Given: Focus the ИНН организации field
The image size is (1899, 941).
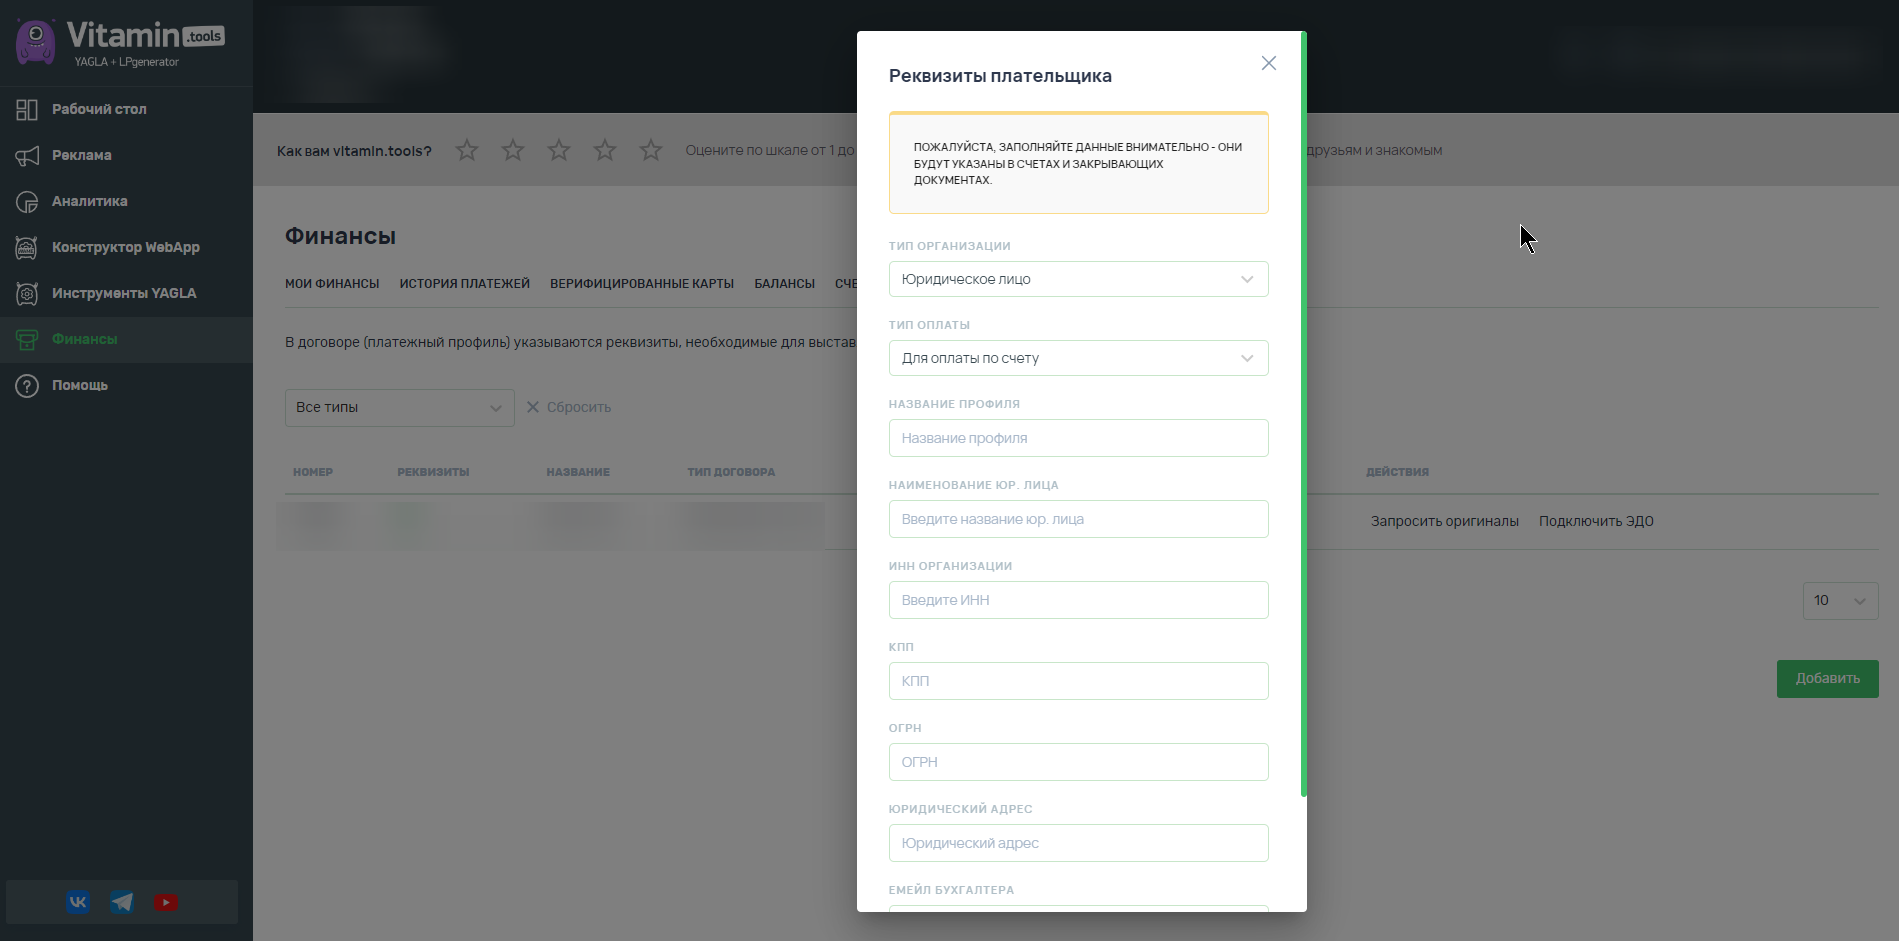Looking at the screenshot, I should 1078,600.
